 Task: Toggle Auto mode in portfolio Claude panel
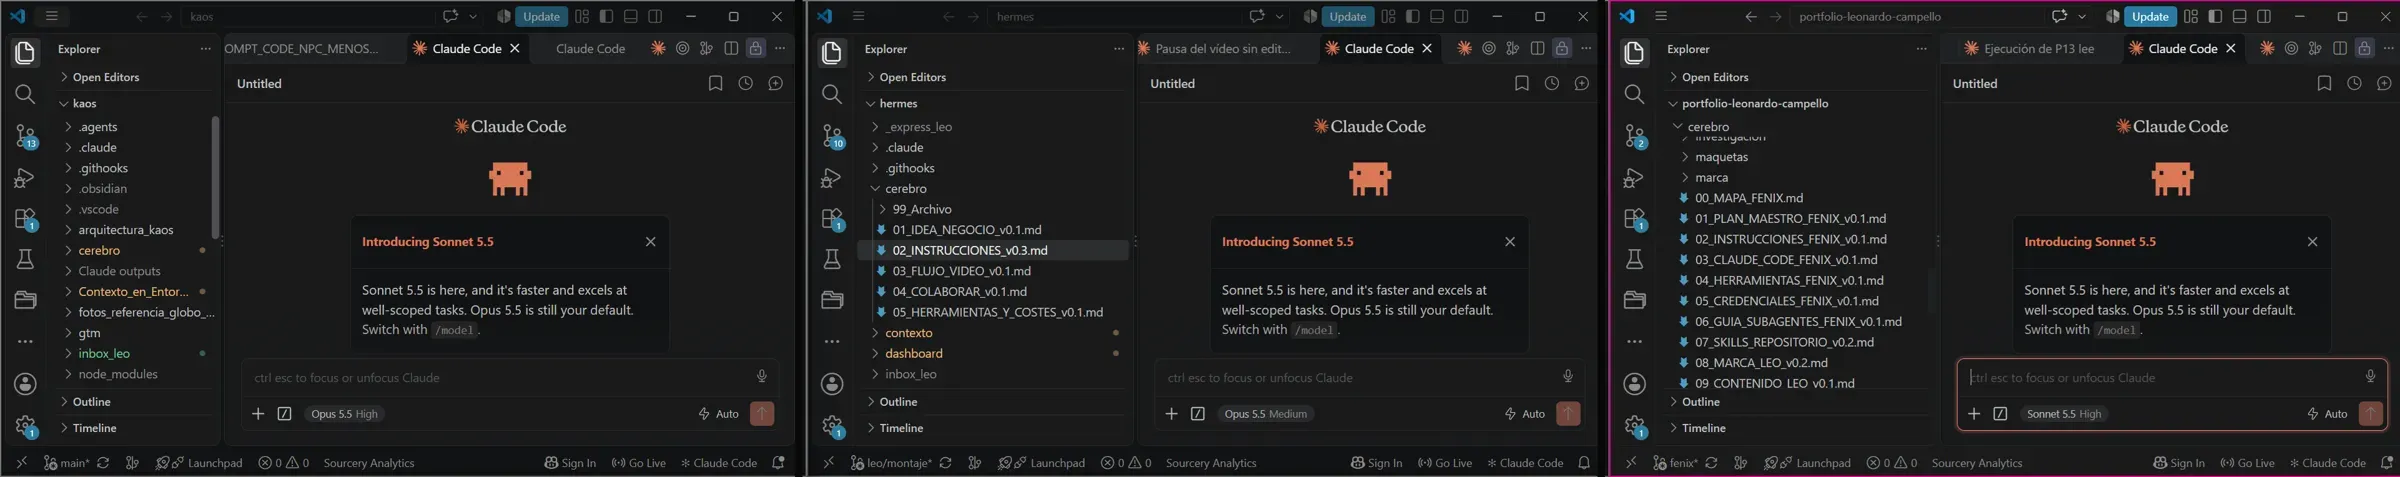2327,414
